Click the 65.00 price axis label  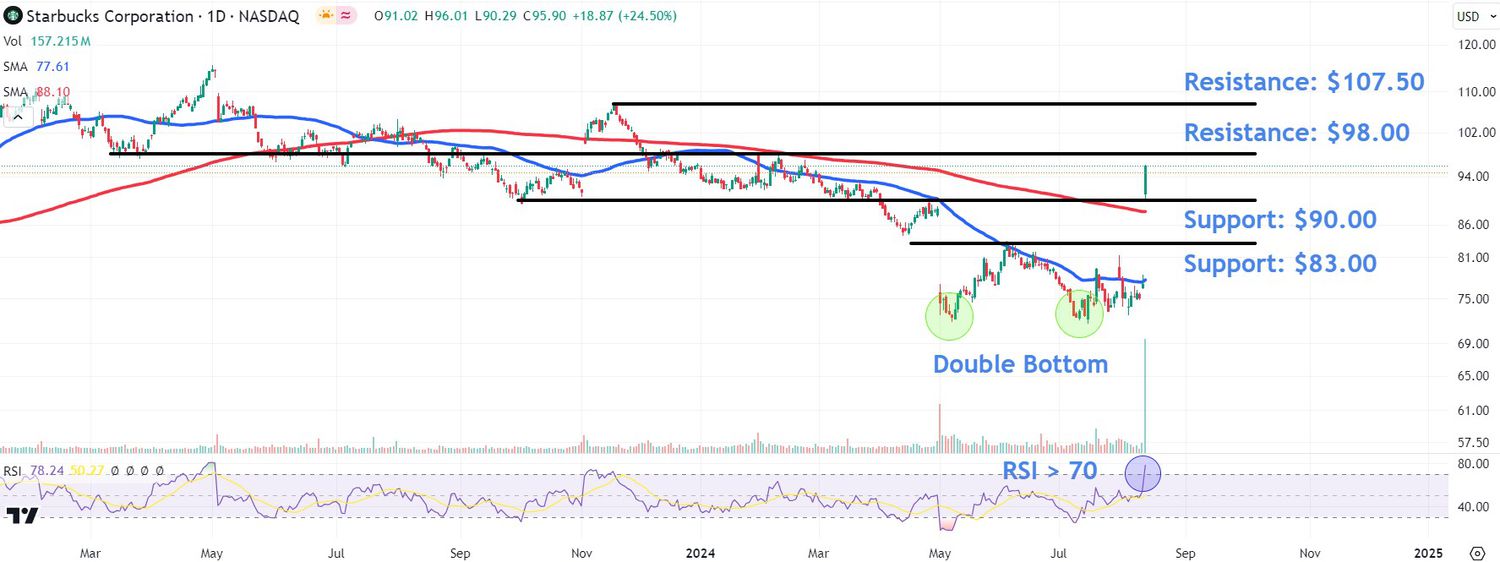pyautogui.click(x=1475, y=375)
